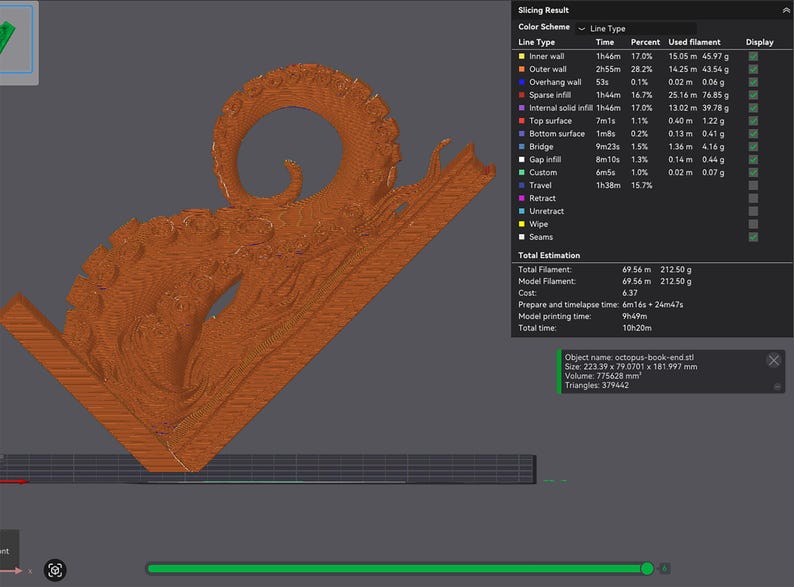This screenshot has width=794, height=587.
Task: Close the octopus-book-end.stl object info notification
Action: [773, 360]
